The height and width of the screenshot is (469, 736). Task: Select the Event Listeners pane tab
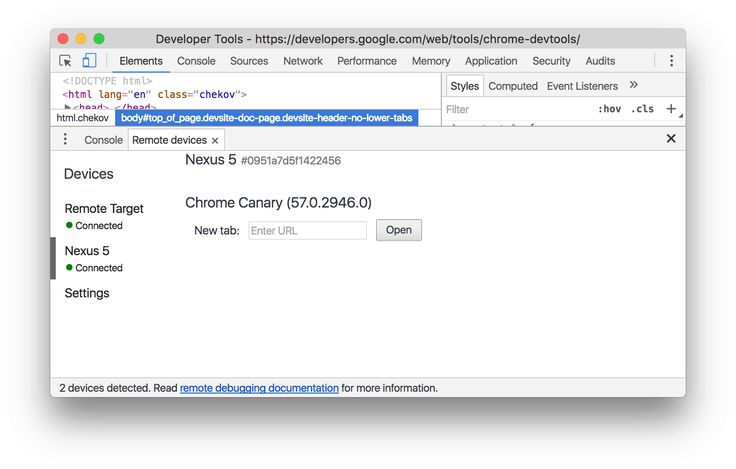tap(582, 86)
